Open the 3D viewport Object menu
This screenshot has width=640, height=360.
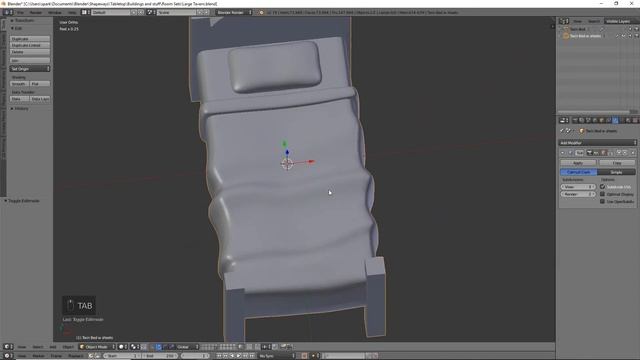point(68,347)
